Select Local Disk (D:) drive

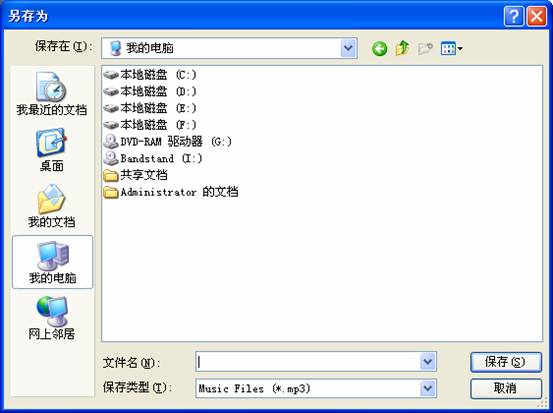[x=150, y=92]
